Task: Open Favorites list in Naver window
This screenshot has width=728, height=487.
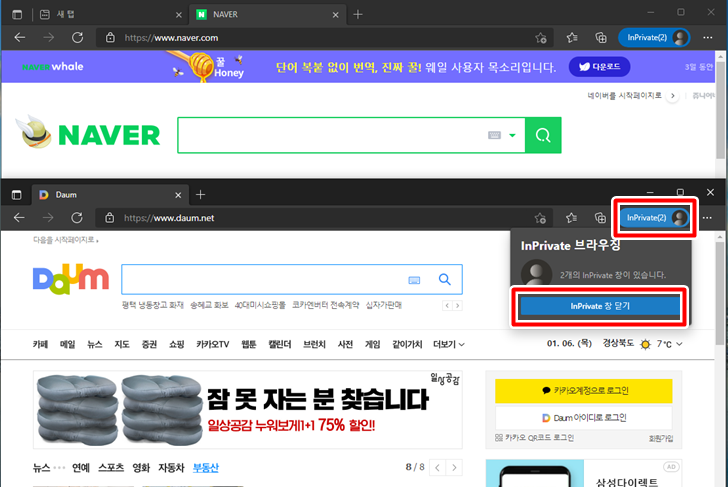Action: pos(572,38)
